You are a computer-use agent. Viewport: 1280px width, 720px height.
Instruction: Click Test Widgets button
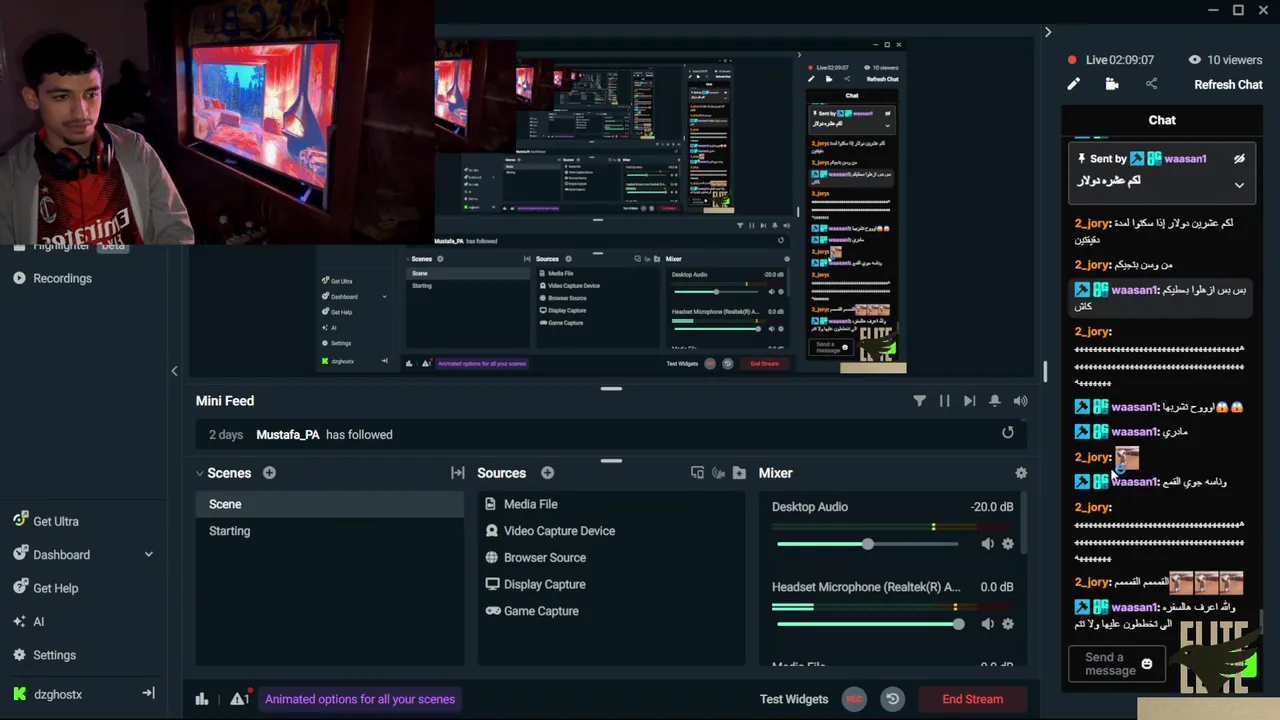click(x=794, y=699)
